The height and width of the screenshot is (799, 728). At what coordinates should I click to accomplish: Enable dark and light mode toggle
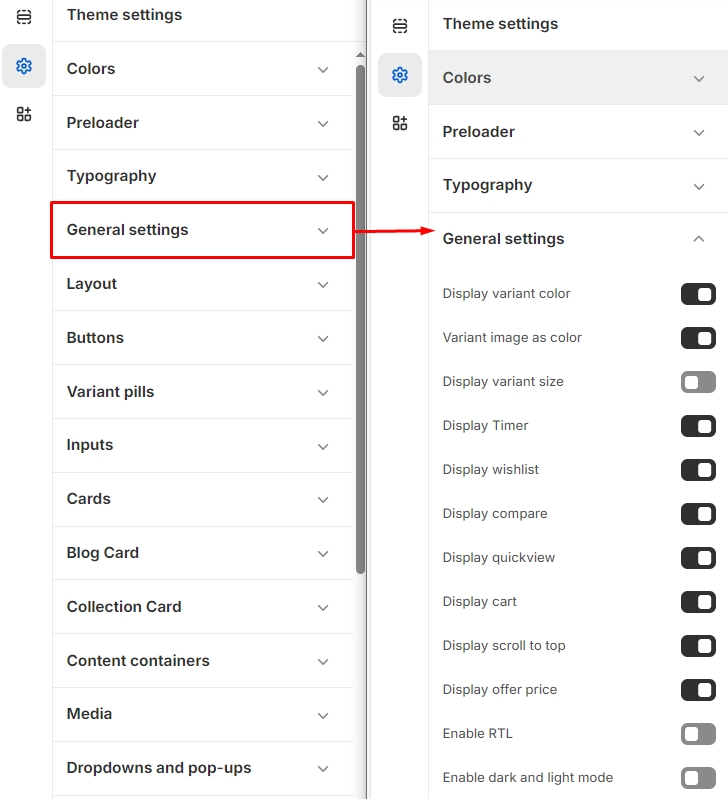(x=698, y=778)
